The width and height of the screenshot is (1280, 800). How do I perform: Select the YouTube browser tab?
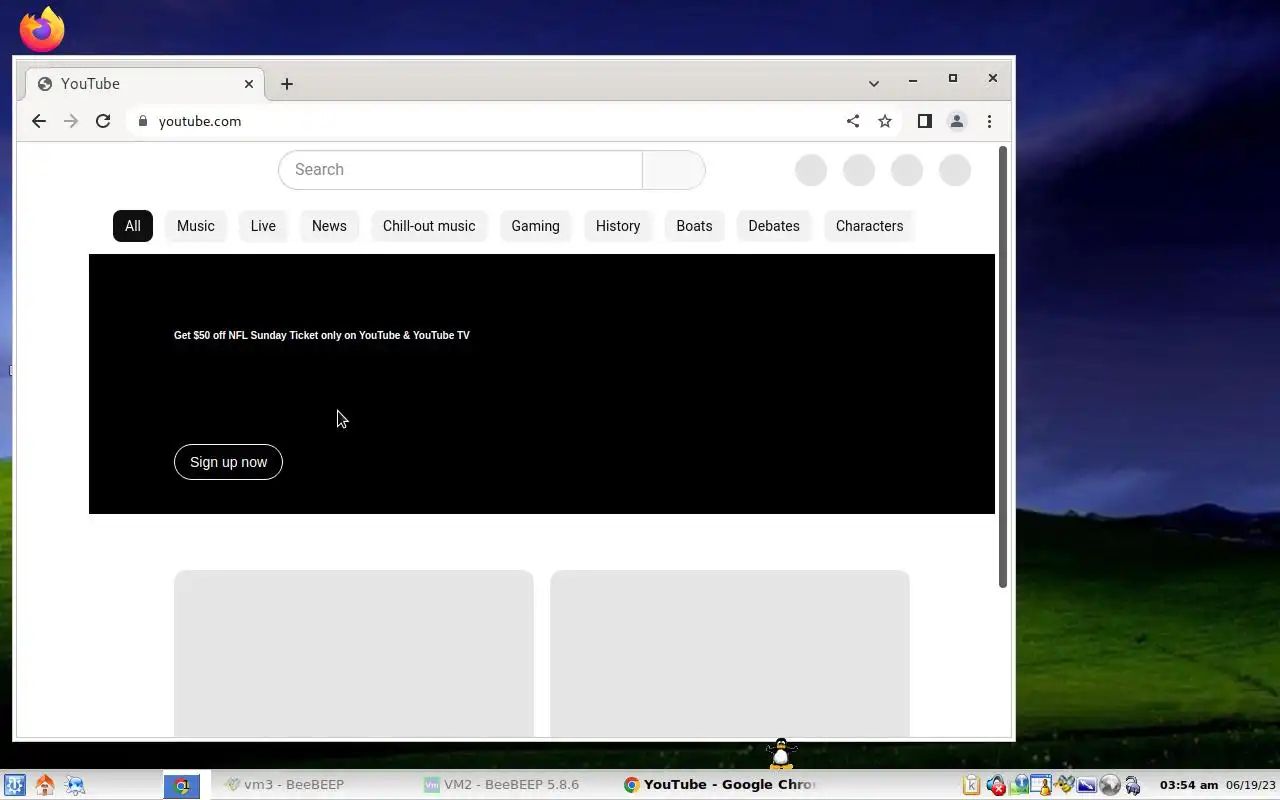click(145, 84)
